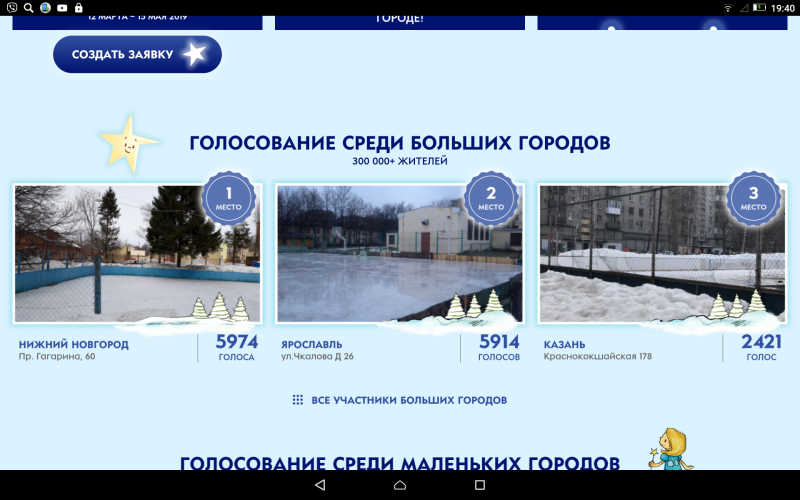Viewport: 800px width, 500px height.
Task: Open the globe browser notification icon
Action: pyautogui.click(x=45, y=8)
